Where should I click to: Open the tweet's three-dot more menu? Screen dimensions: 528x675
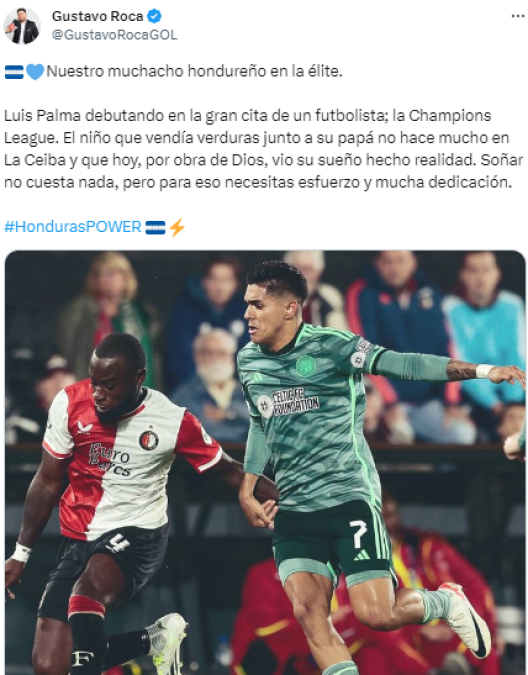(517, 16)
